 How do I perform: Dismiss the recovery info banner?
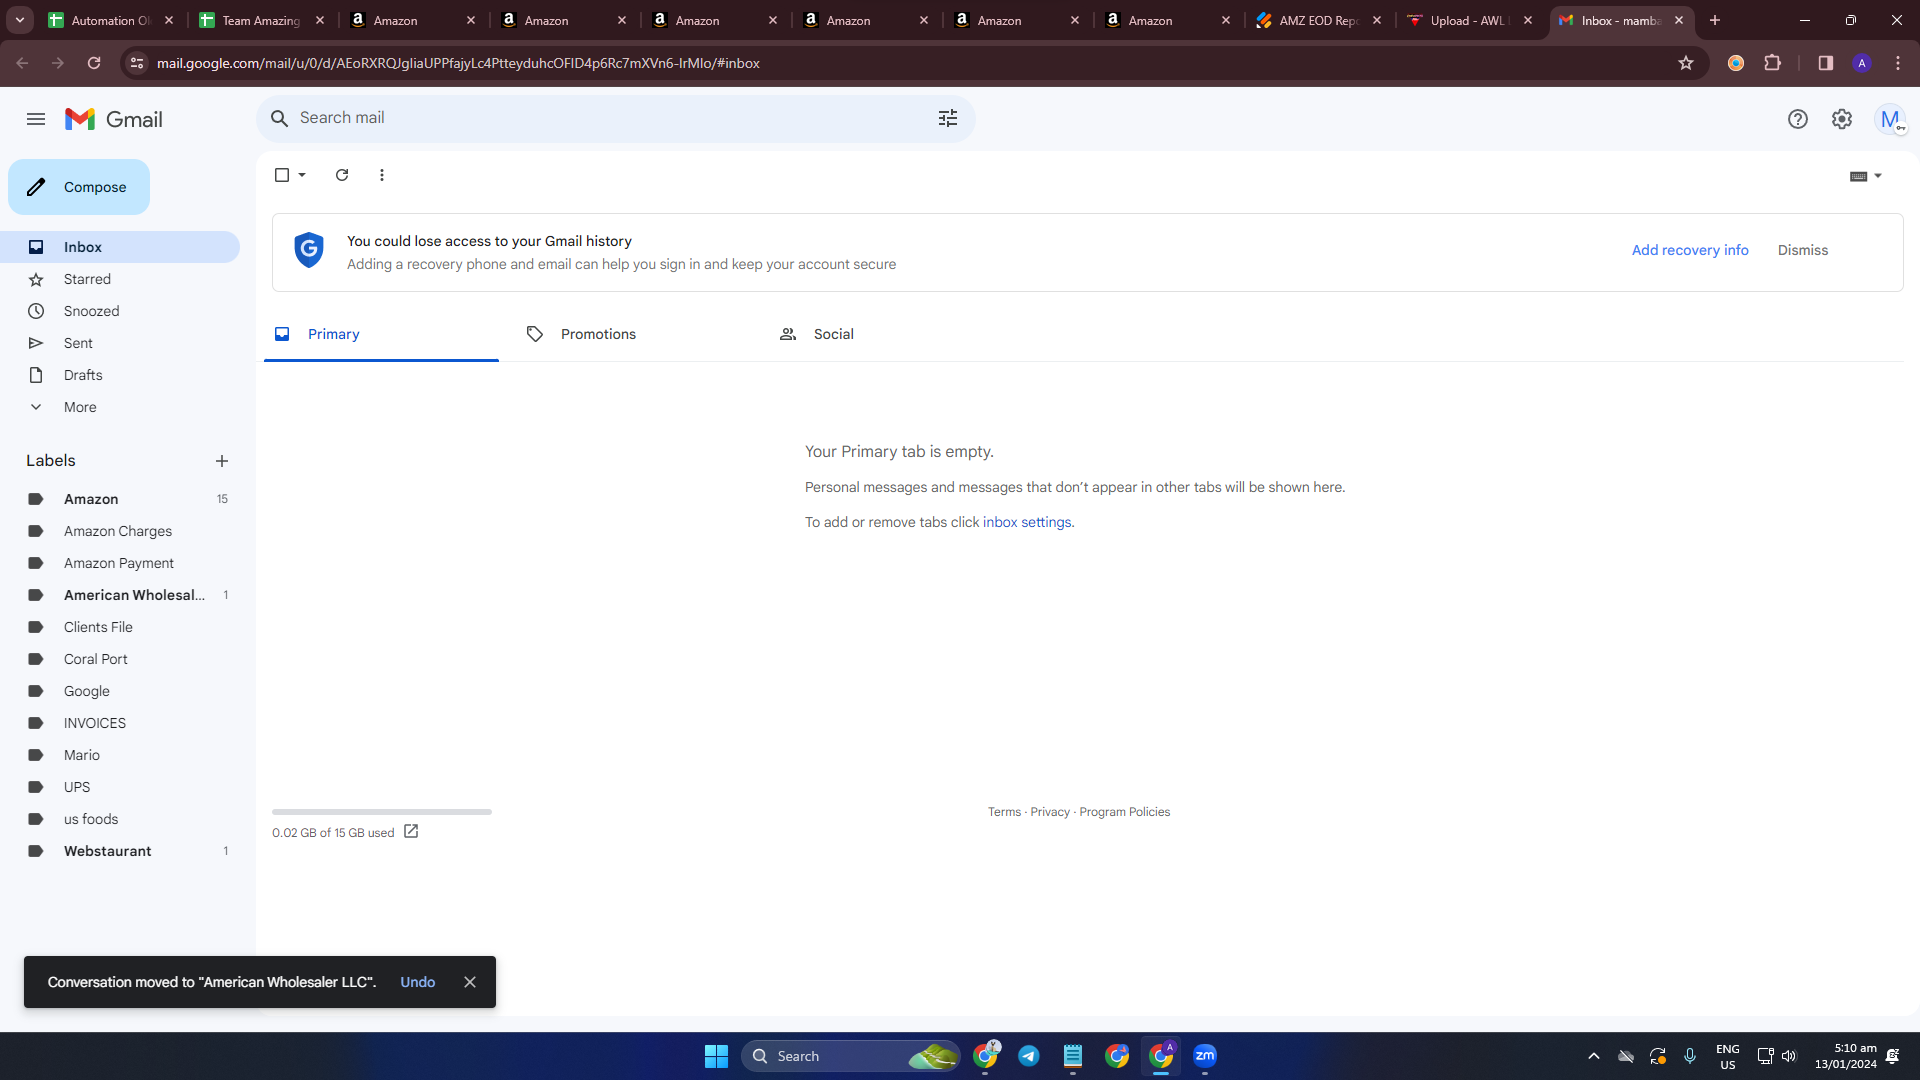coord(1803,250)
